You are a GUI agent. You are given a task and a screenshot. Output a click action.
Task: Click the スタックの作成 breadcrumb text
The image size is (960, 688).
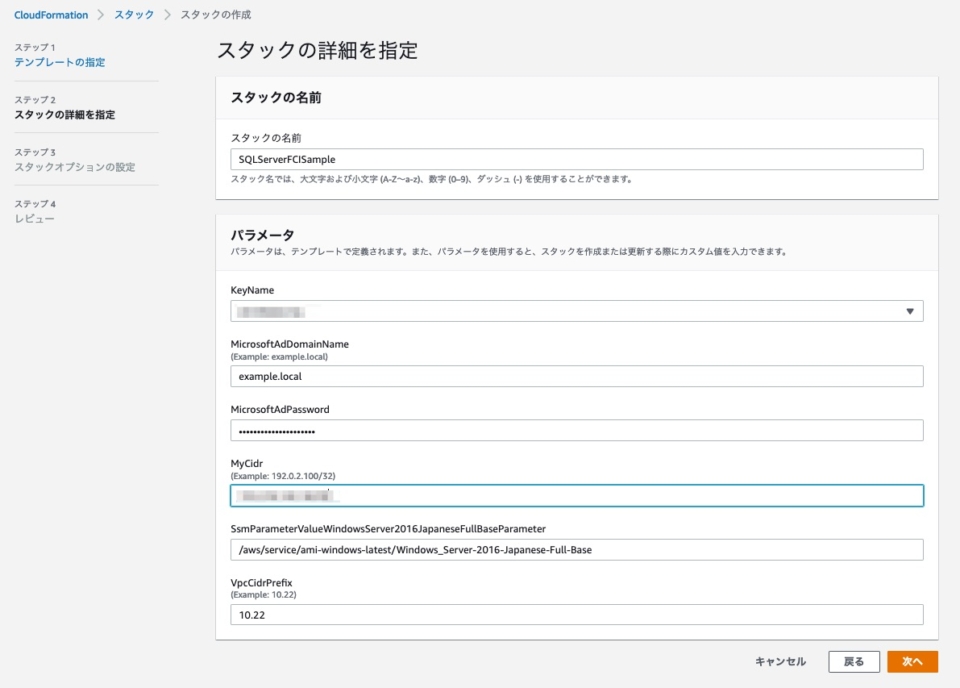click(x=216, y=15)
